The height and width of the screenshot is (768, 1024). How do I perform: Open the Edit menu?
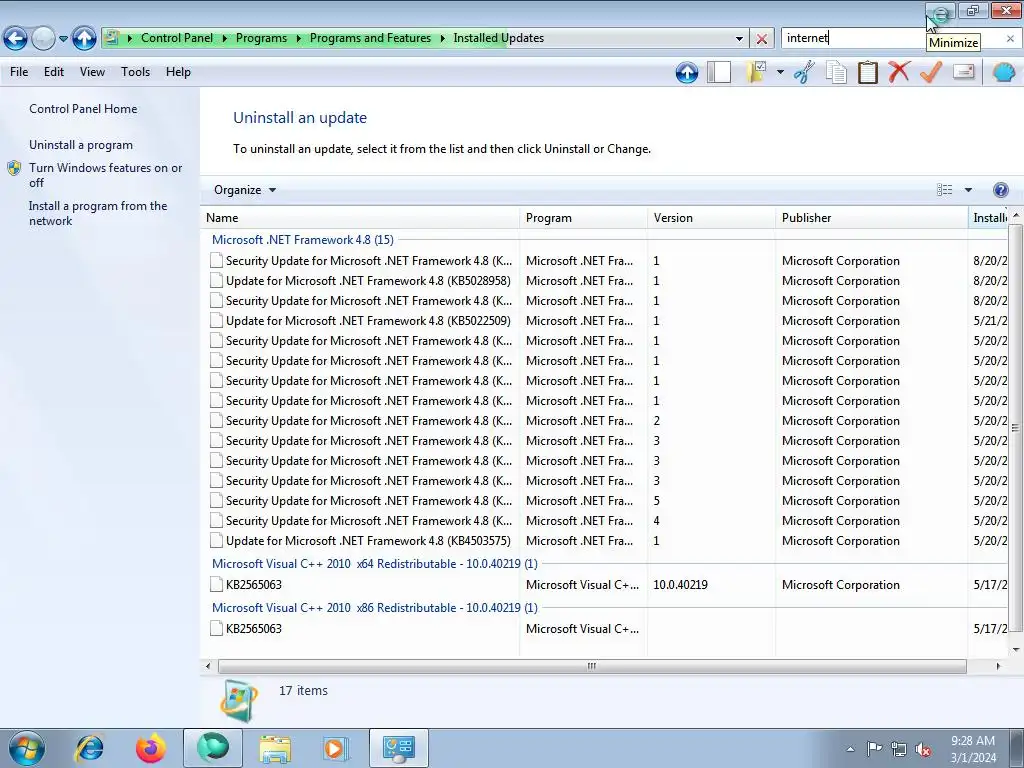[x=54, y=72]
